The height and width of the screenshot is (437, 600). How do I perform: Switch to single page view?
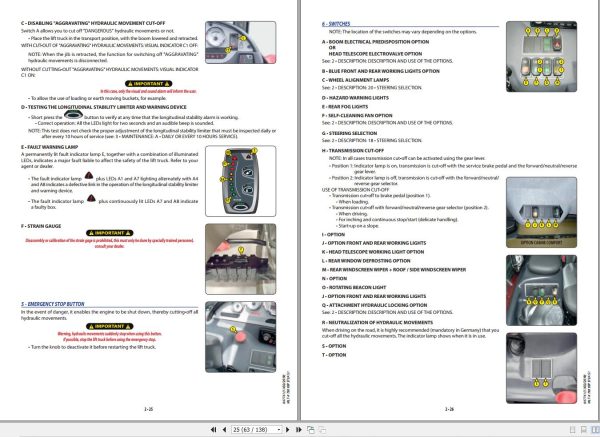click(x=572, y=430)
